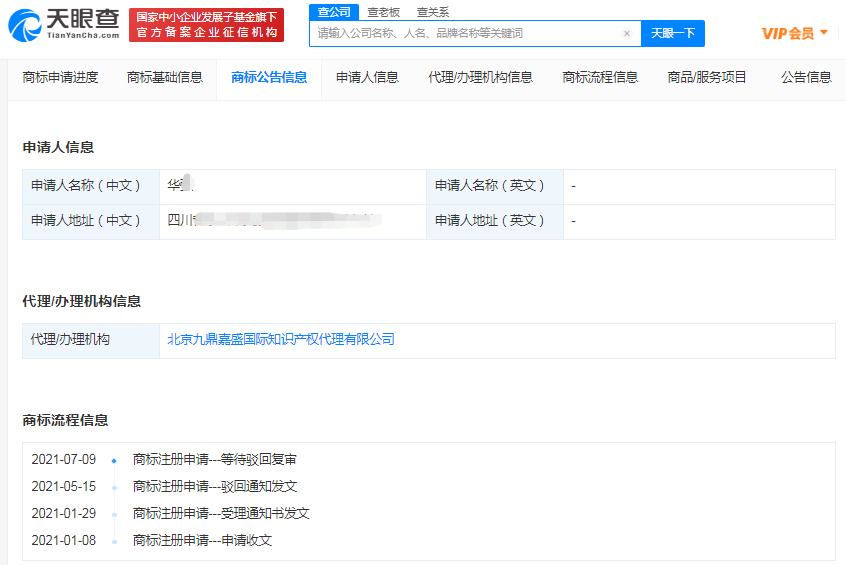Select the 商标公告信息 tab
Screen dimensions: 846x565
click(x=269, y=77)
